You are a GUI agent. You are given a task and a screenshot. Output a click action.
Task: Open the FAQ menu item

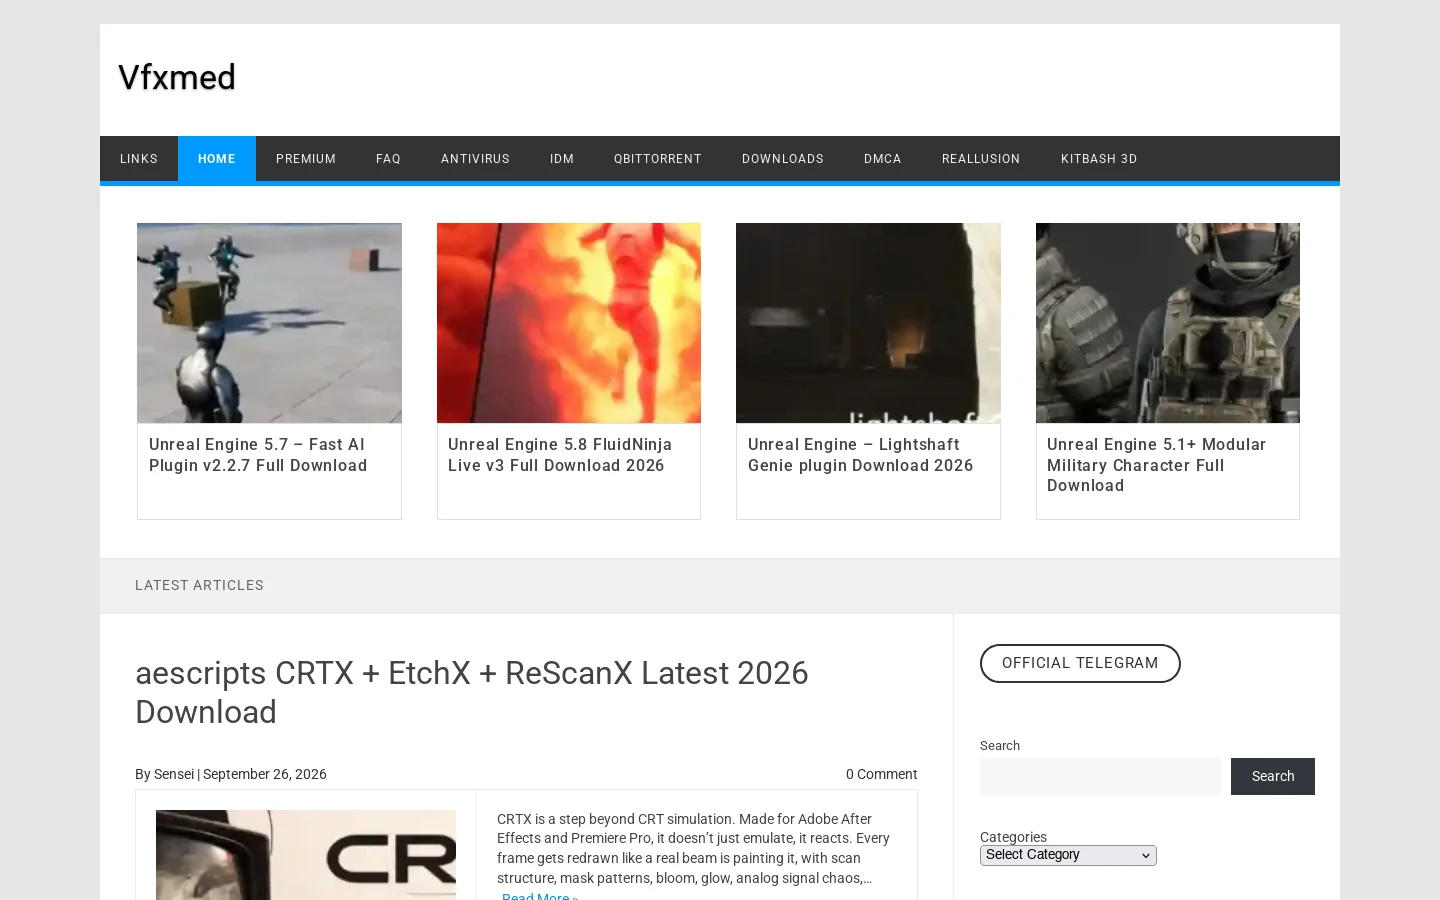[388, 159]
